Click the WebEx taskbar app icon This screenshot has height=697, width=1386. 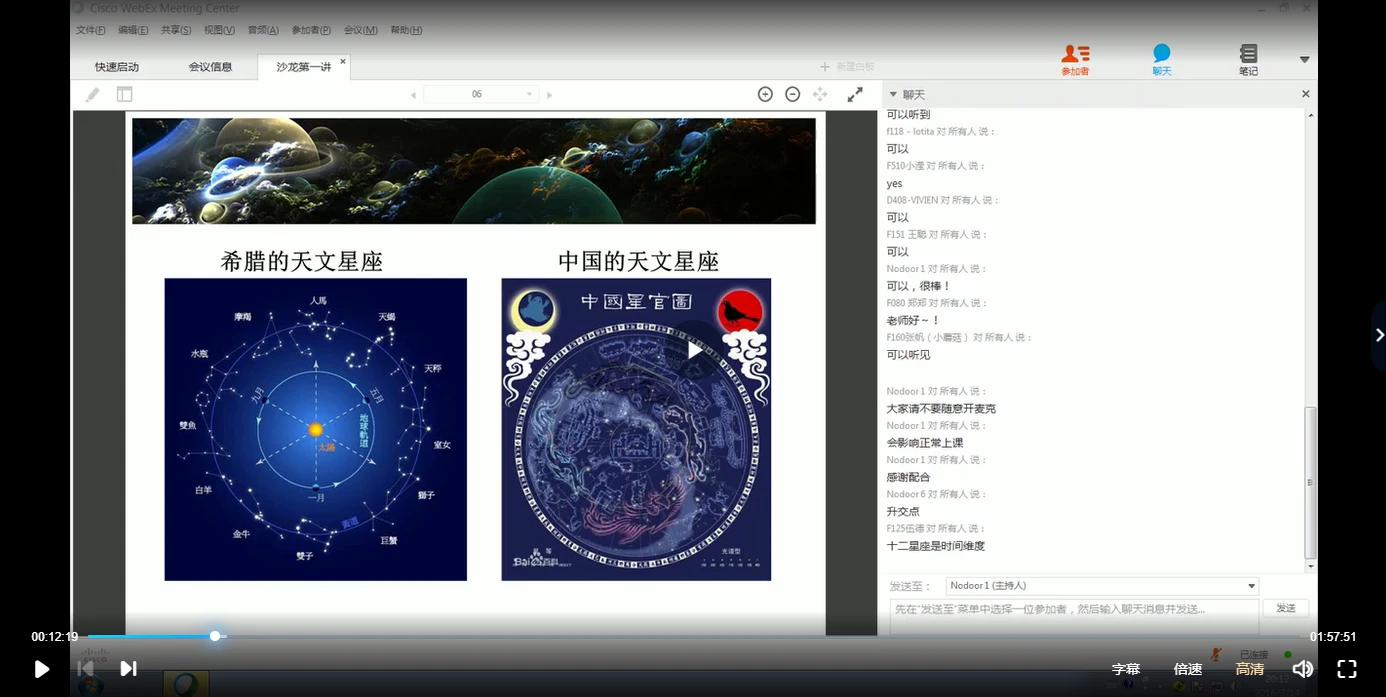(186, 684)
